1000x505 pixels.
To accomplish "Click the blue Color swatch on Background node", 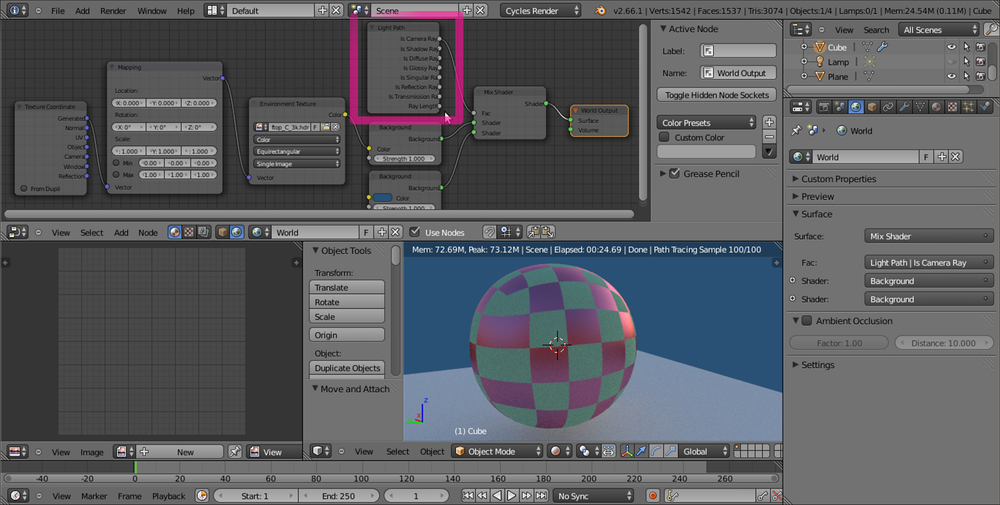I will [384, 197].
